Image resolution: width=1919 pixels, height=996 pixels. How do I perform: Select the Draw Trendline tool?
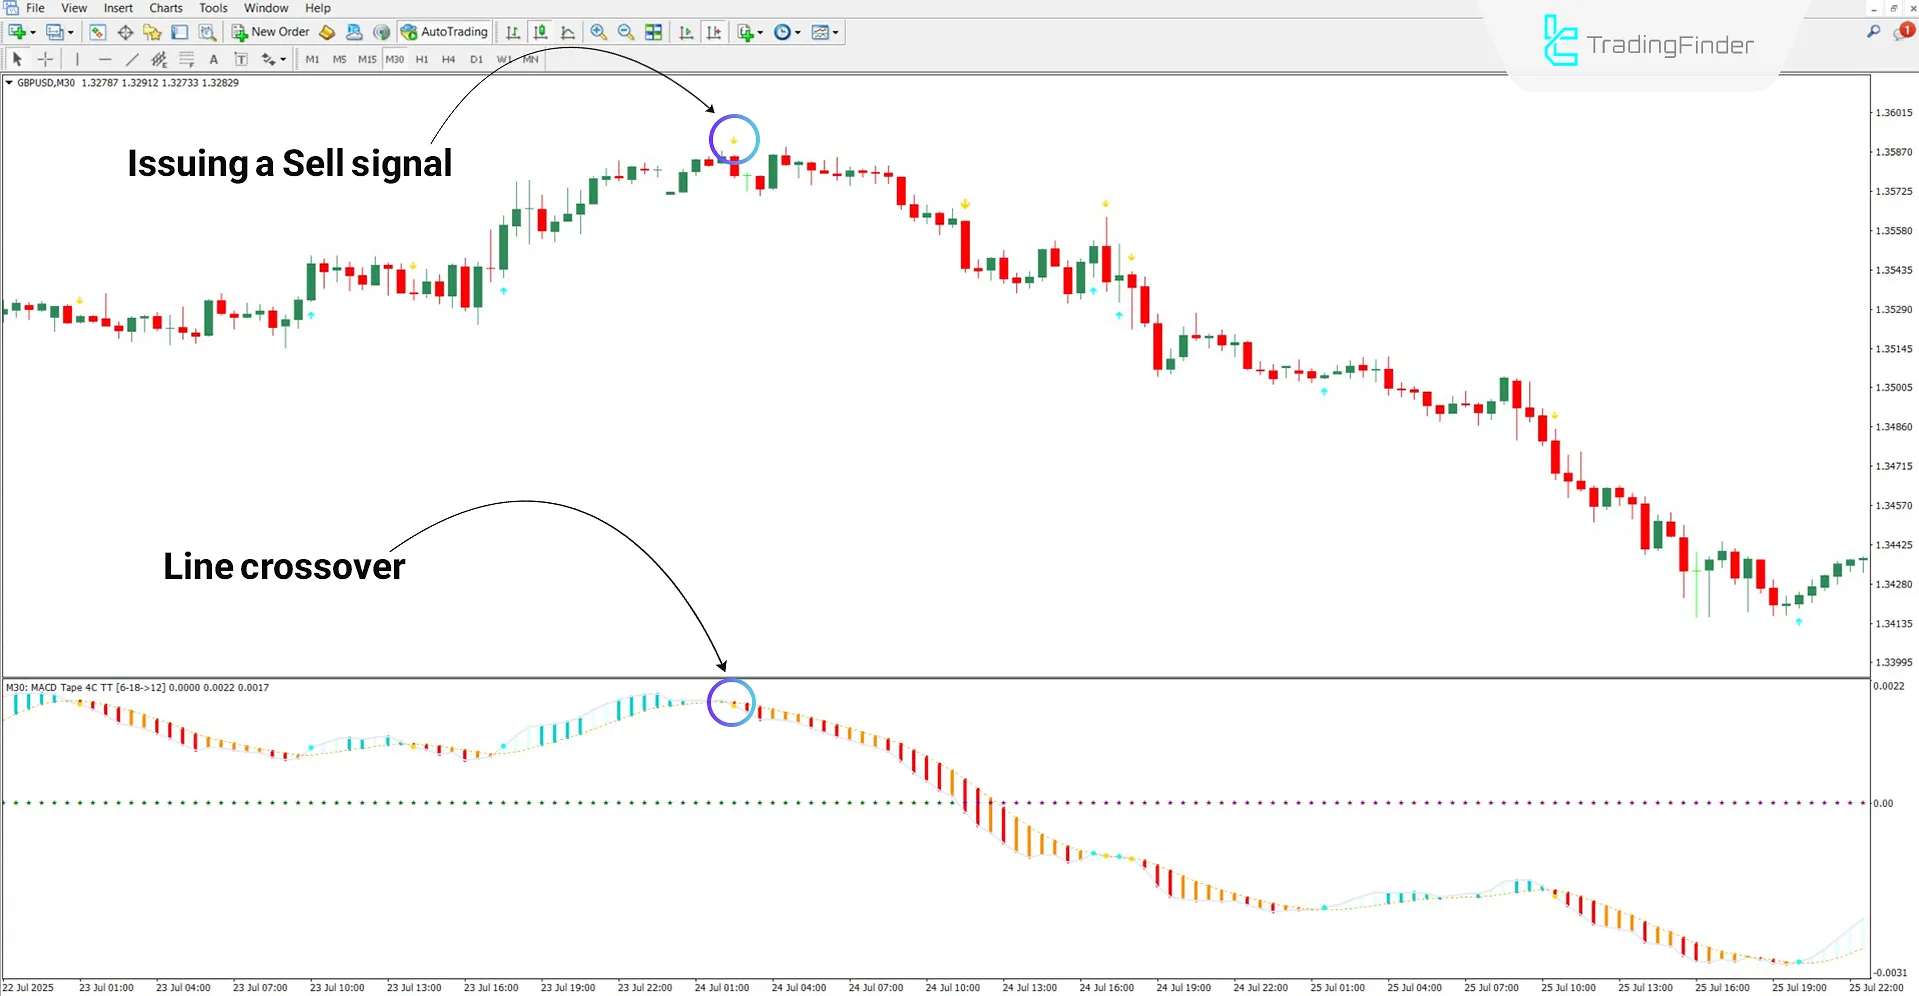coord(132,59)
